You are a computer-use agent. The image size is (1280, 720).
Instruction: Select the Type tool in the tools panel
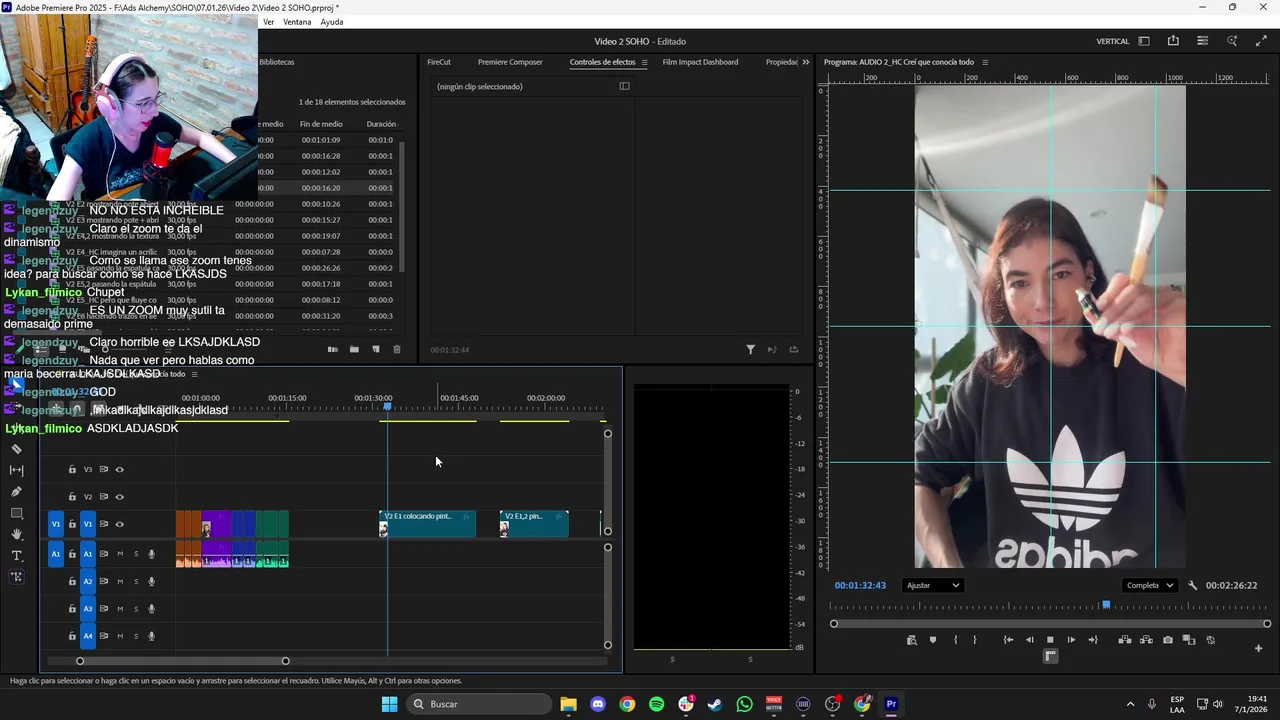pos(16,556)
